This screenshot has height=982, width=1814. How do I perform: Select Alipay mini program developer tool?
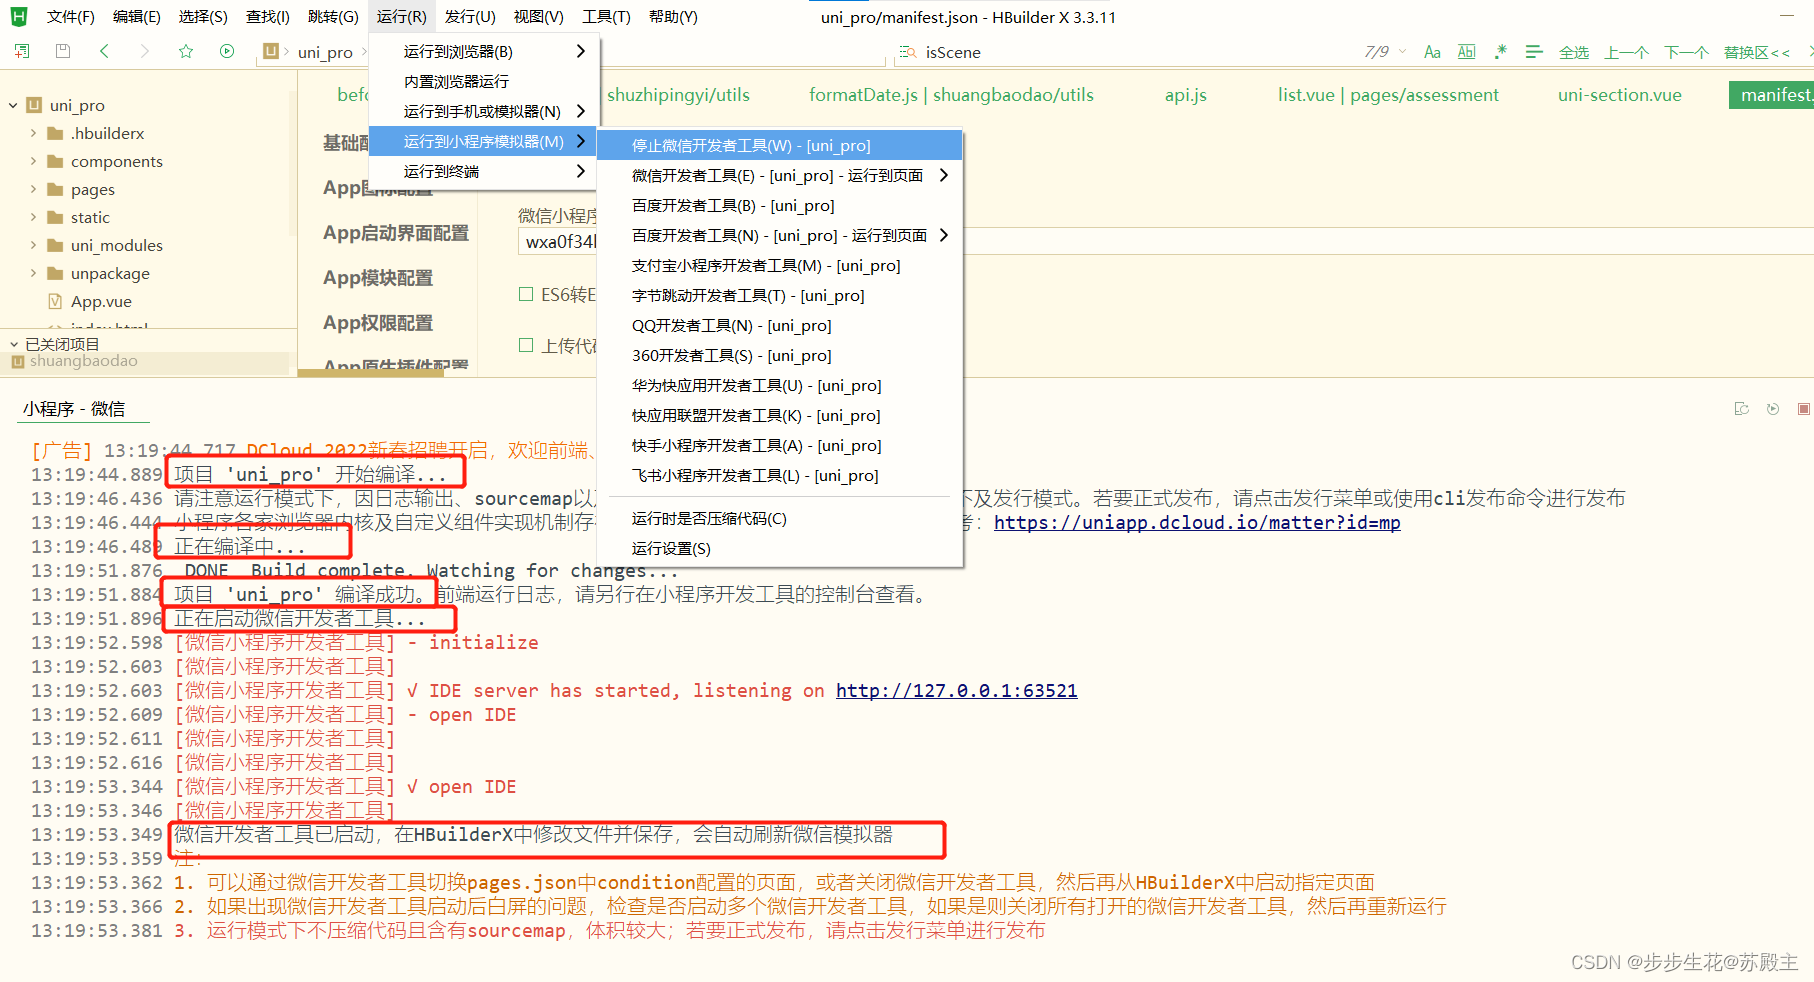780,265
